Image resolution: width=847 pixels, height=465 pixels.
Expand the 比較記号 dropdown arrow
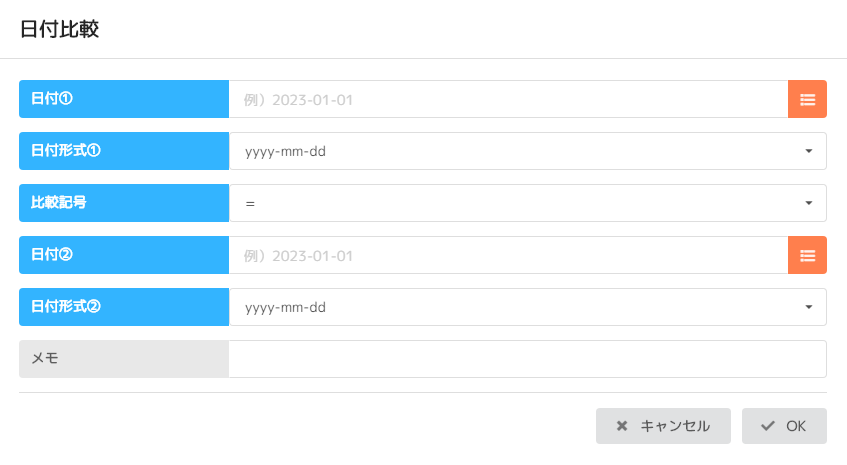click(808, 204)
